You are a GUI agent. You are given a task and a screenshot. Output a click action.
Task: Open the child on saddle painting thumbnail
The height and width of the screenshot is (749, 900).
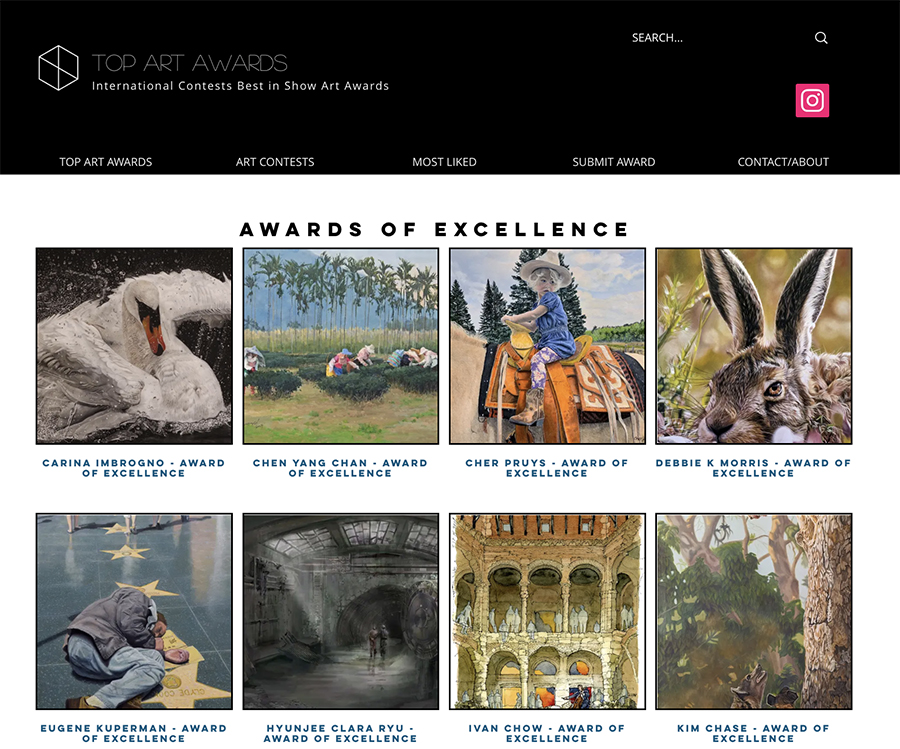point(548,346)
